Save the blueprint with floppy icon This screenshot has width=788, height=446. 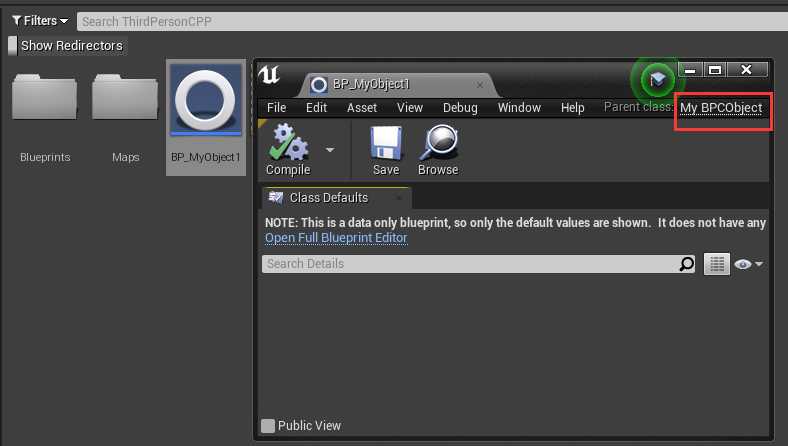point(386,143)
